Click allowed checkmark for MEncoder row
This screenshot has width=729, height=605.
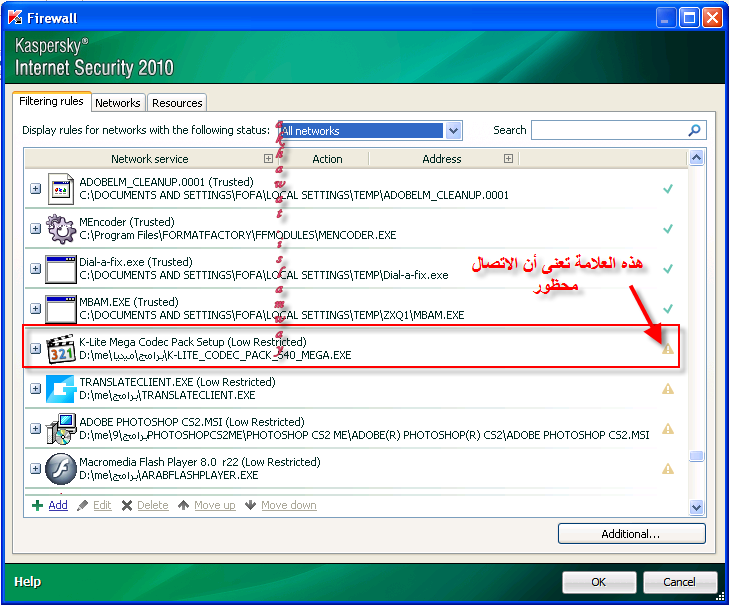[x=668, y=229]
